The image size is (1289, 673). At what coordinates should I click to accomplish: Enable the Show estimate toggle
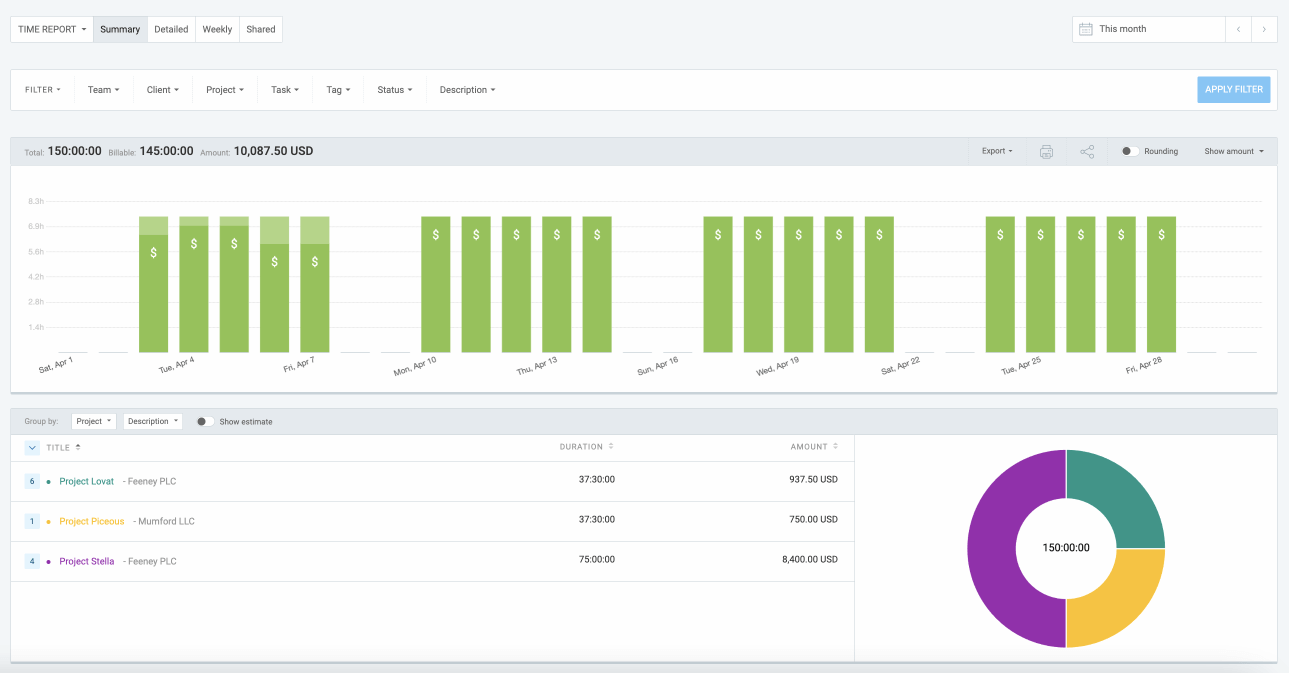pos(205,421)
